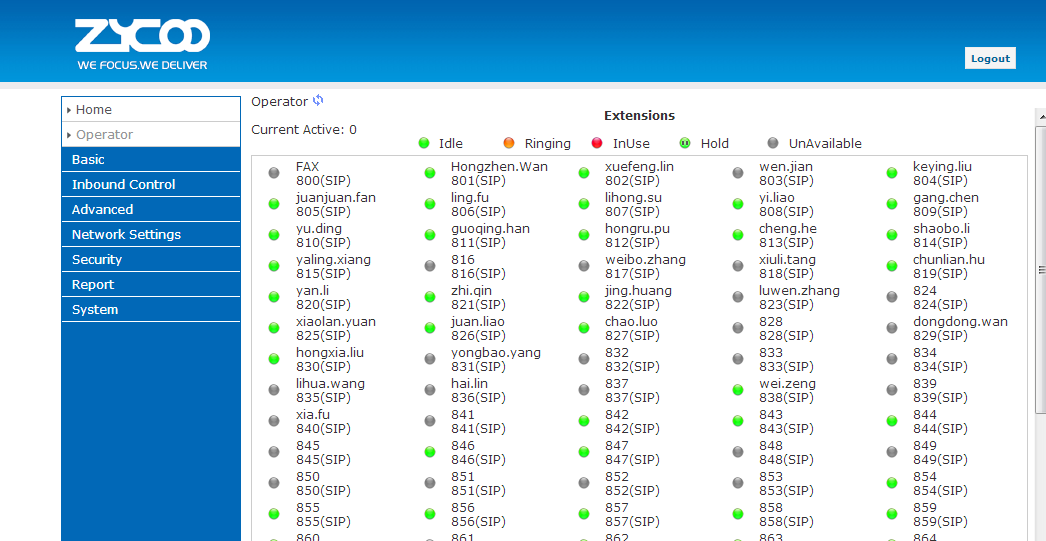Go to the Security section
The width and height of the screenshot is (1046, 541).
(x=97, y=260)
